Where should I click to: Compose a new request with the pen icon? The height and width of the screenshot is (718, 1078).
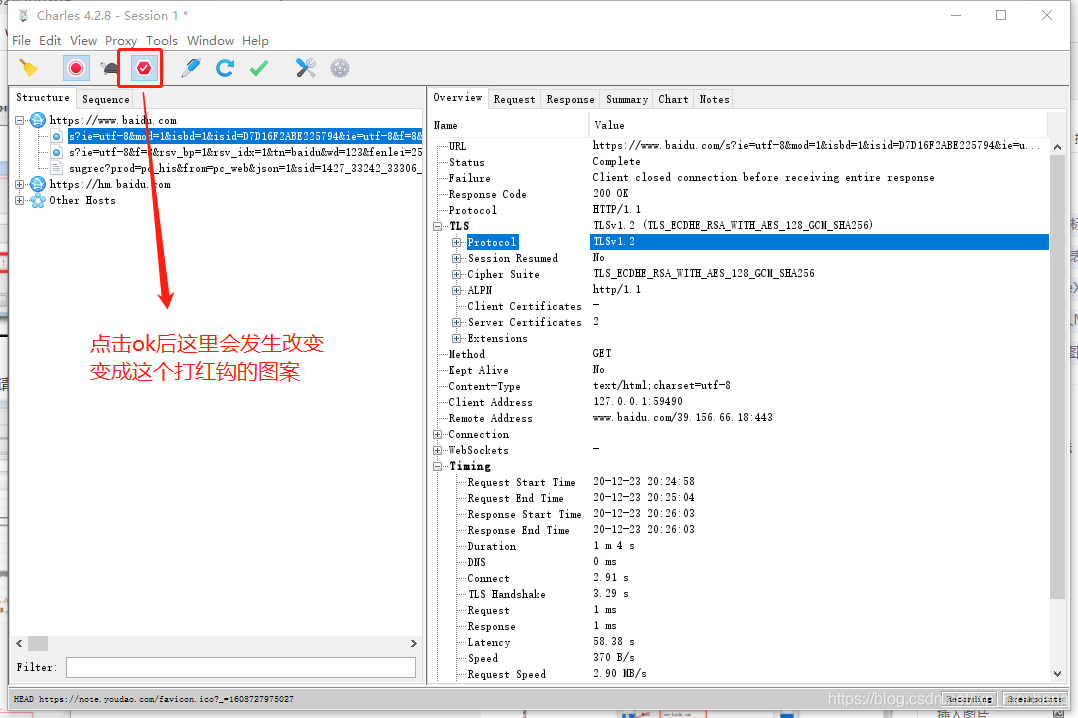pyautogui.click(x=190, y=68)
